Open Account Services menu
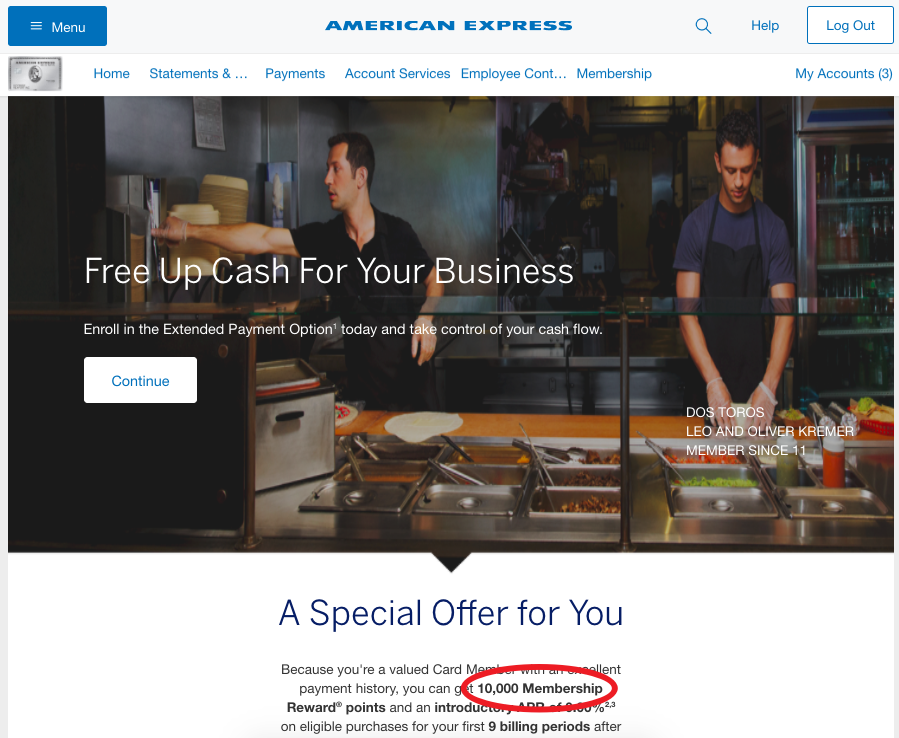 click(397, 73)
